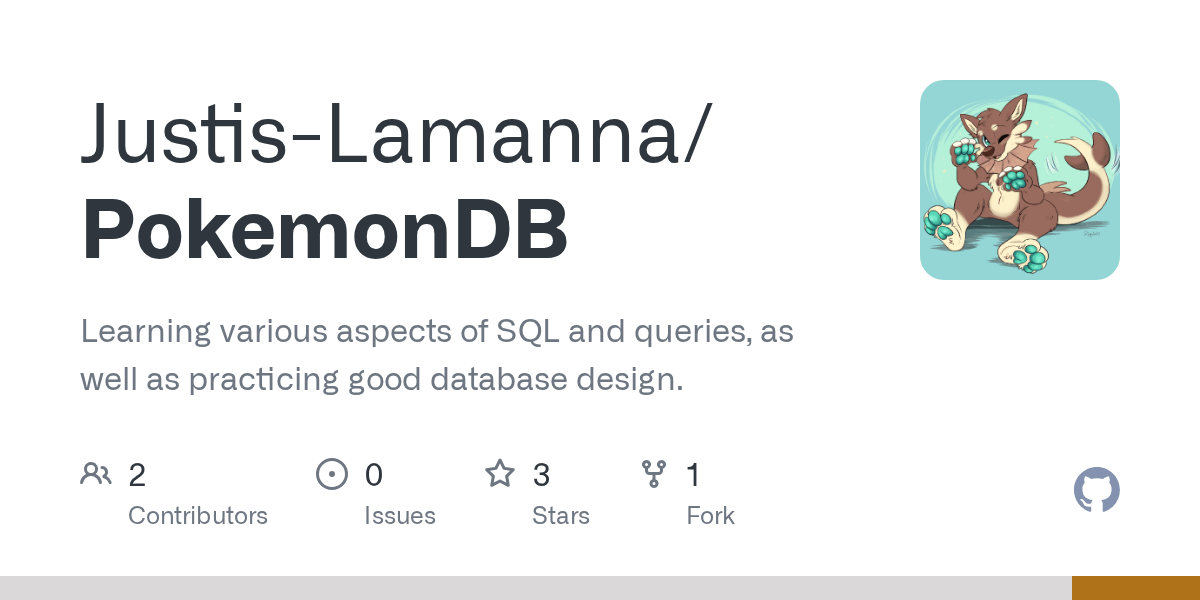Open the fox character avatar image
The image size is (1200, 600).
1019,180
